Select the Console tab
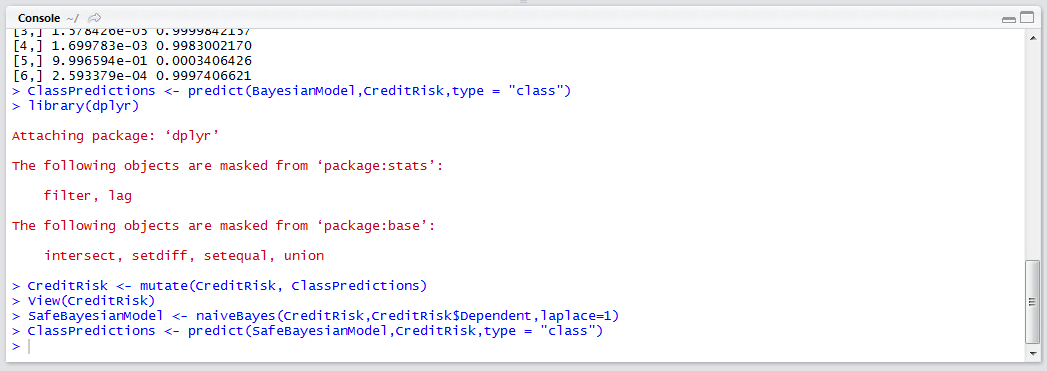1047x371 pixels. (37, 17)
